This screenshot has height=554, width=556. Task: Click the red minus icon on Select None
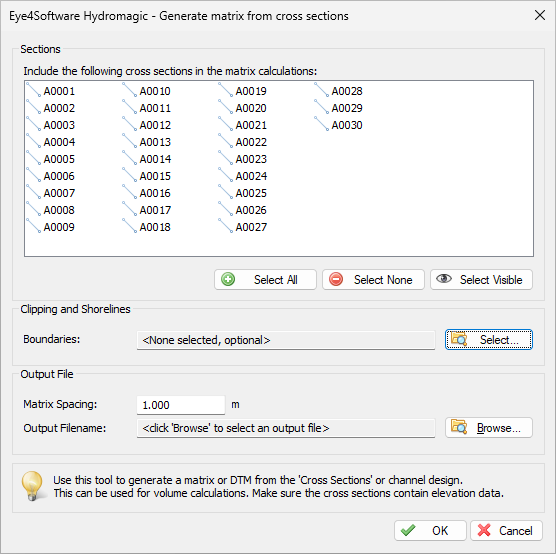coord(336,279)
